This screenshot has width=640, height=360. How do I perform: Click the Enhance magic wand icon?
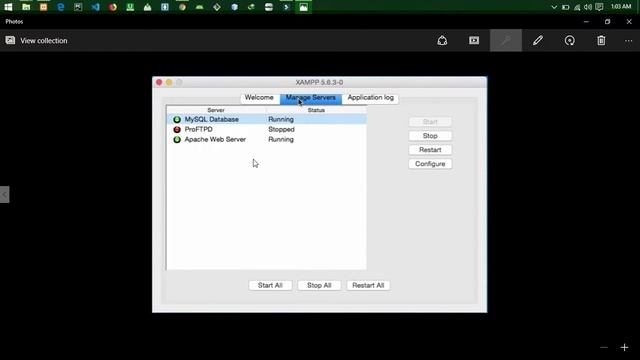(x=506, y=40)
